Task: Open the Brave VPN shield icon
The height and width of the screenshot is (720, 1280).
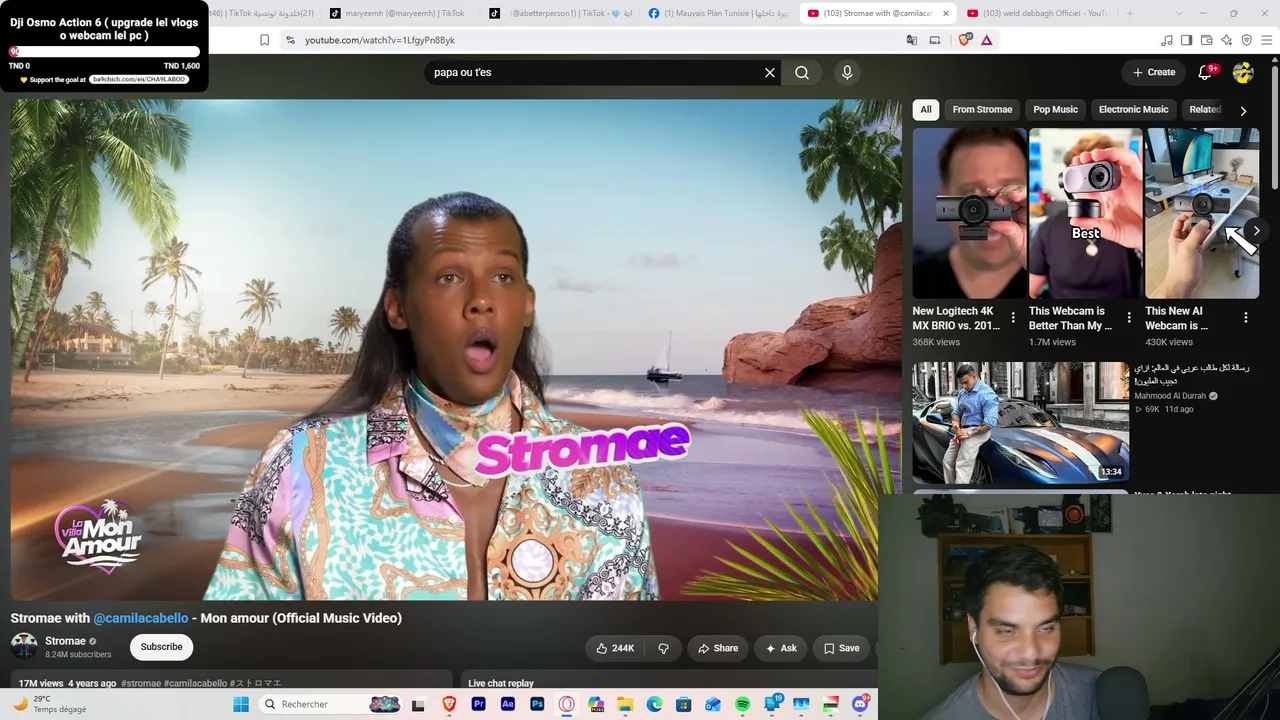Action: pyautogui.click(x=1246, y=40)
